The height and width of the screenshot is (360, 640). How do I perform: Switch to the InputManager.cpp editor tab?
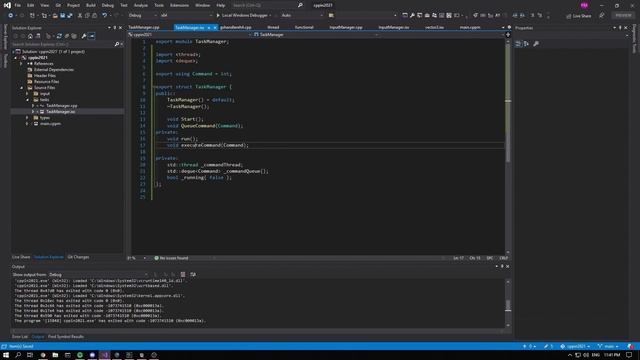tap(346, 27)
